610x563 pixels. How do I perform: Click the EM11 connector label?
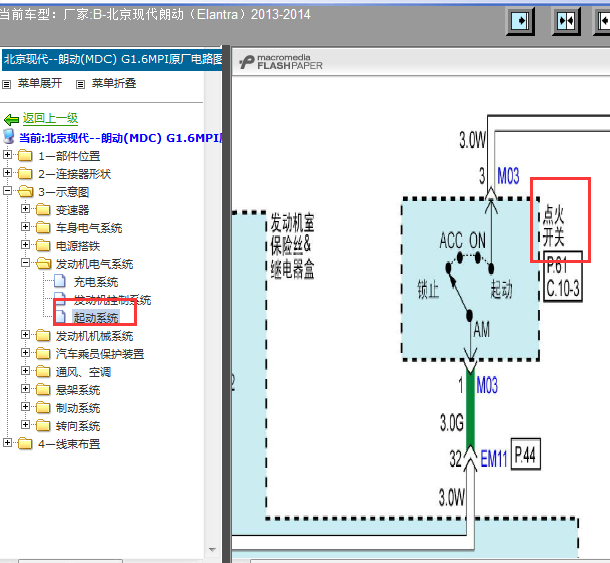[494, 459]
